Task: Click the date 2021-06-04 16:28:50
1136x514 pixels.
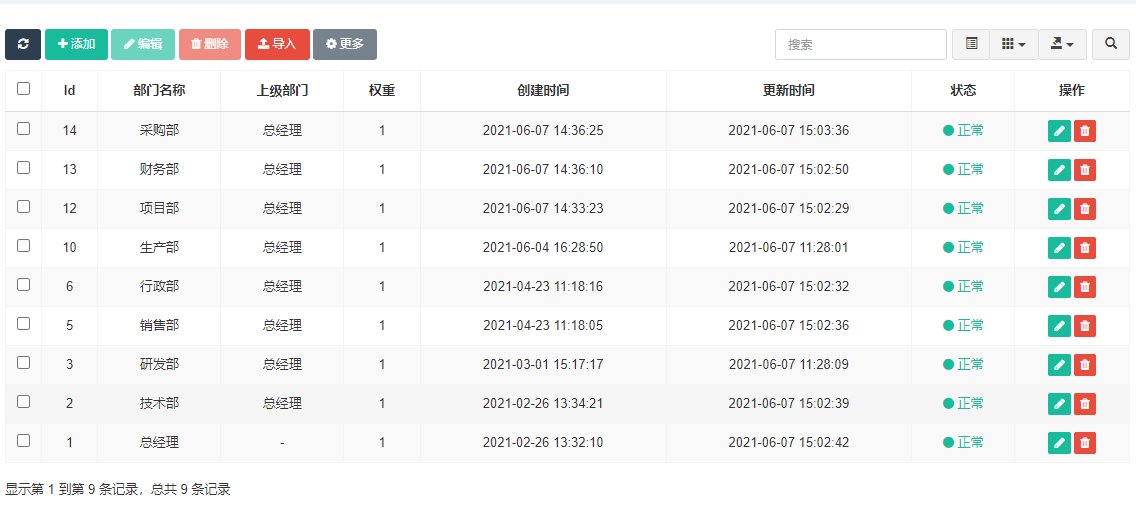Action: (543, 247)
